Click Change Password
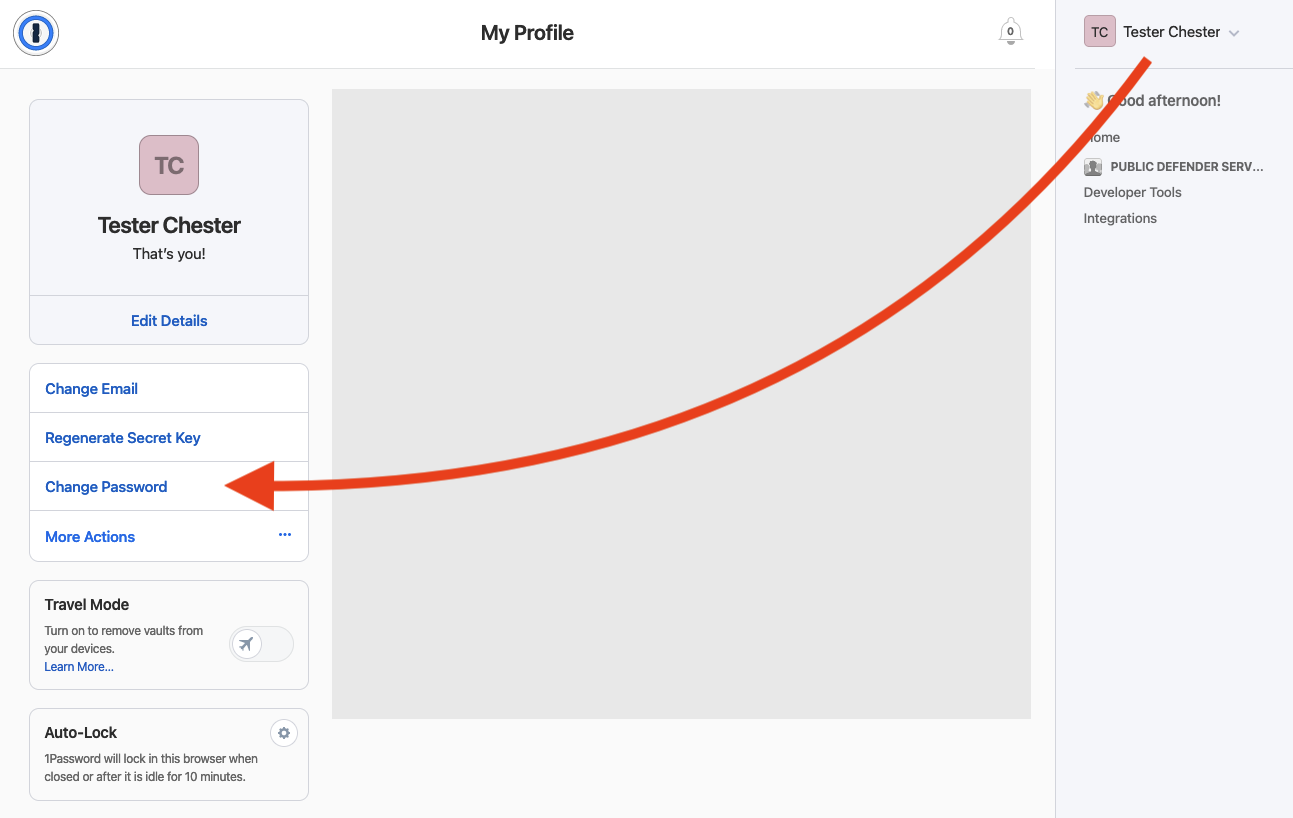 106,487
